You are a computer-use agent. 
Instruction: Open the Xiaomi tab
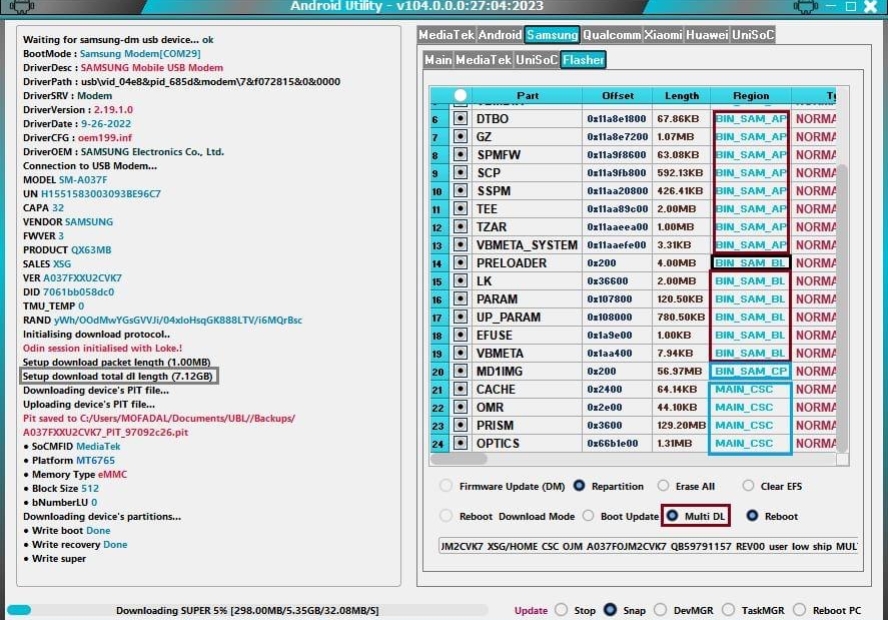[x=663, y=35]
